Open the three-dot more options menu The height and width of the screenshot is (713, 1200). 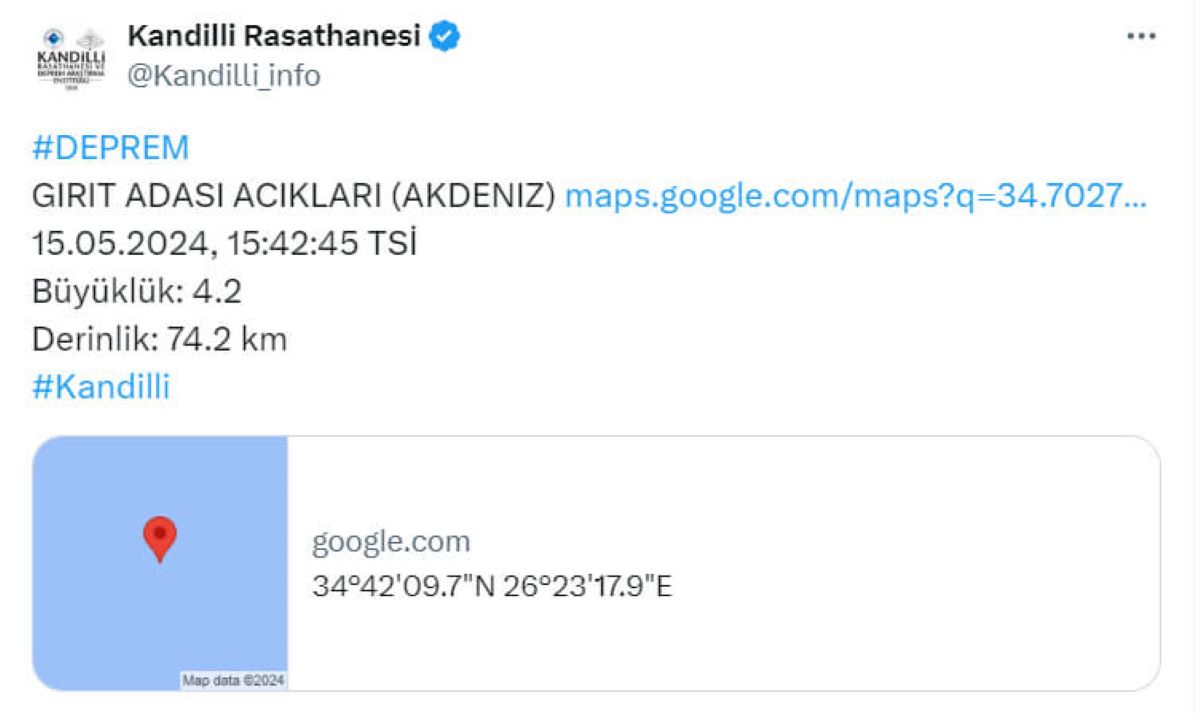(1141, 37)
